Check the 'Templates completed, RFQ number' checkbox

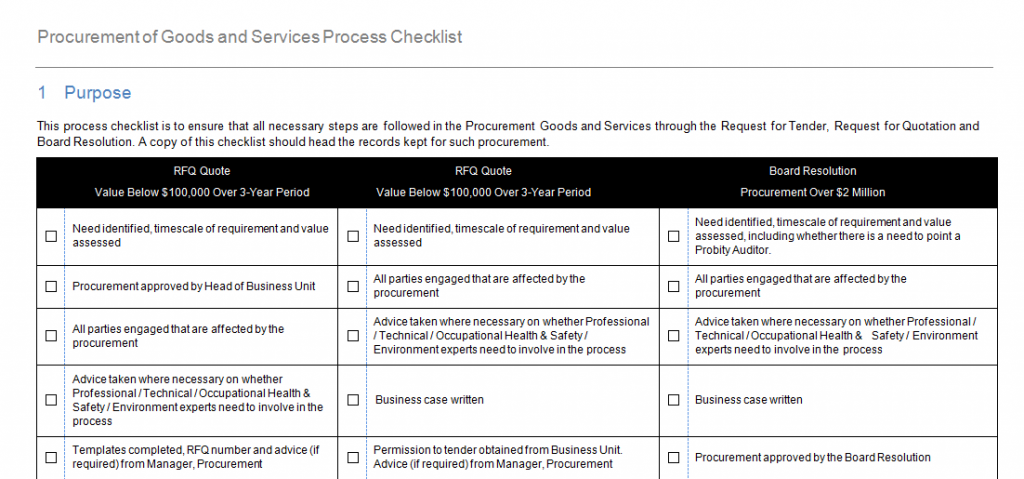pos(51,457)
